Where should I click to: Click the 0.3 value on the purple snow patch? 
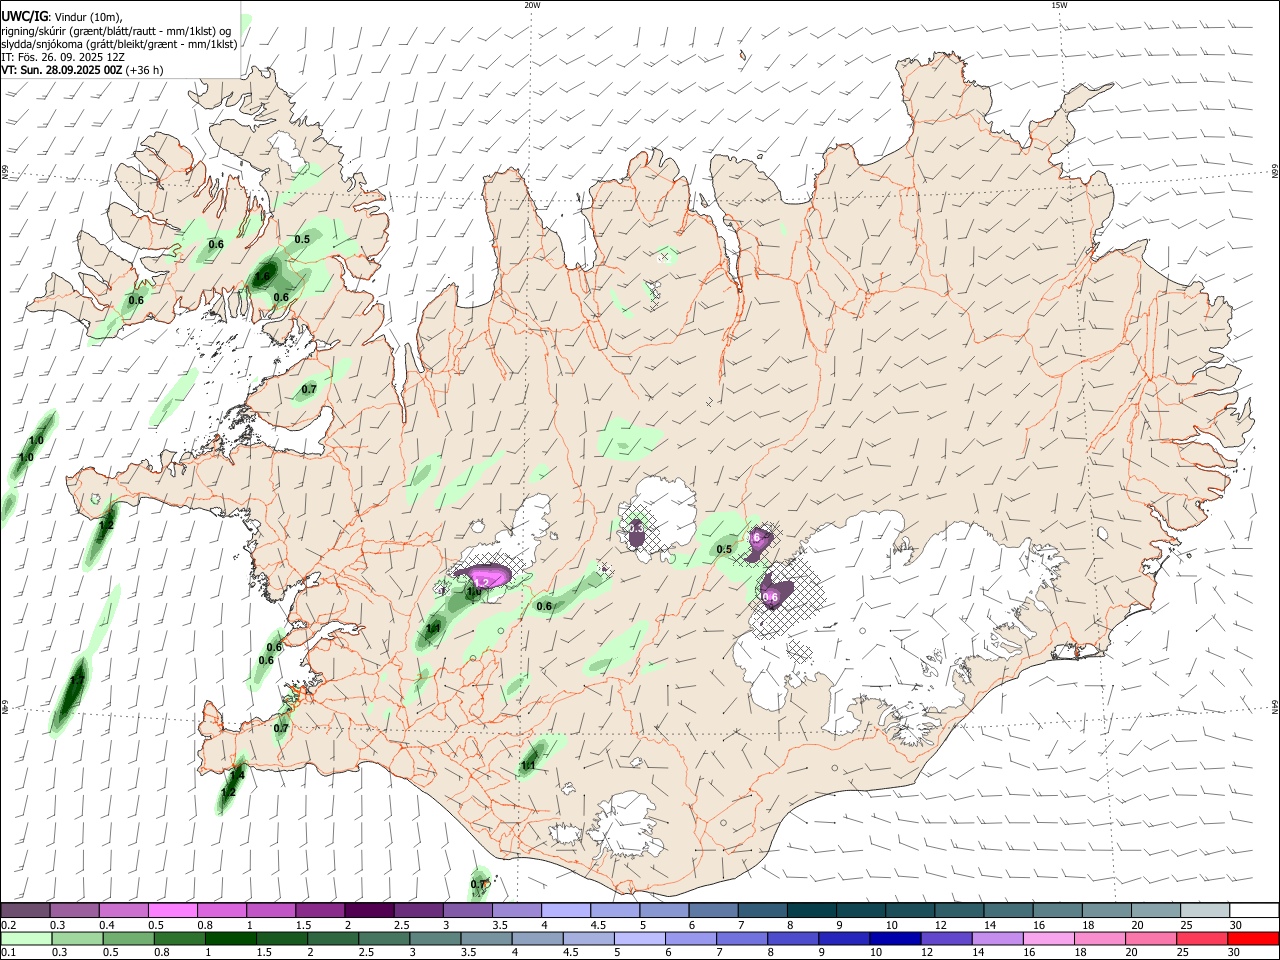tap(636, 528)
